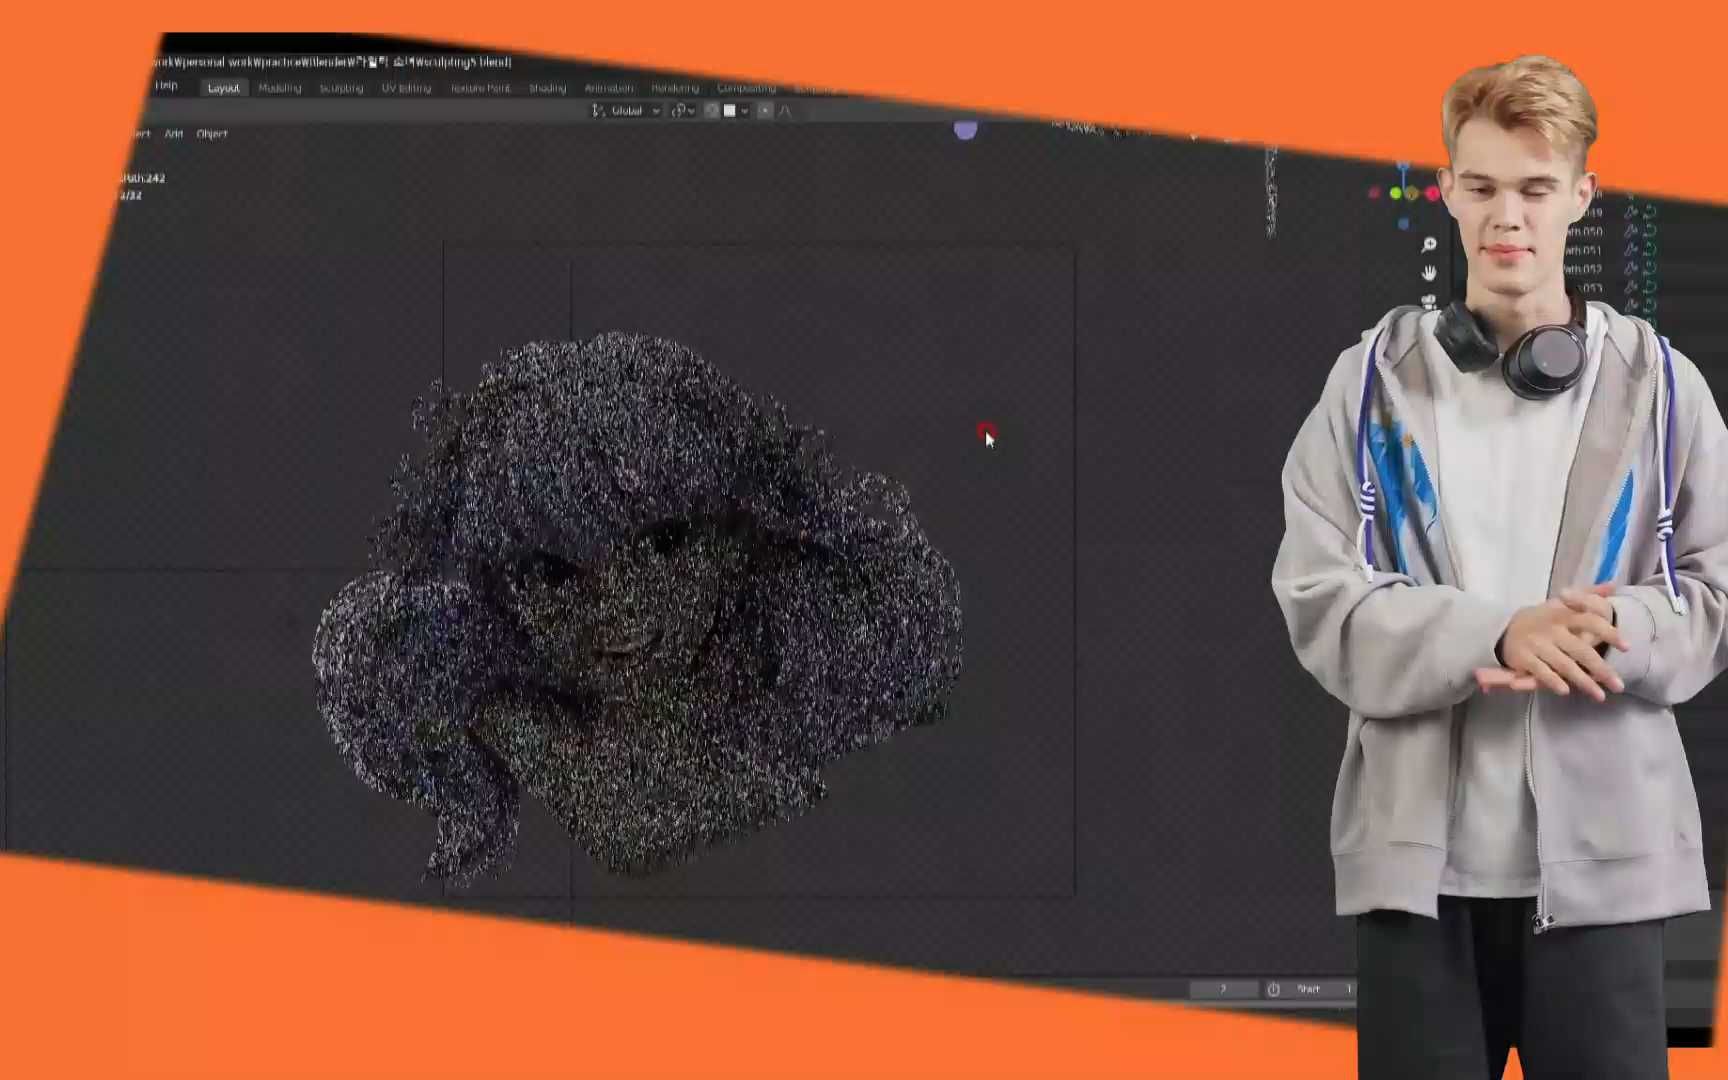Click the blue Z axis gizmo ball

coord(1403,166)
